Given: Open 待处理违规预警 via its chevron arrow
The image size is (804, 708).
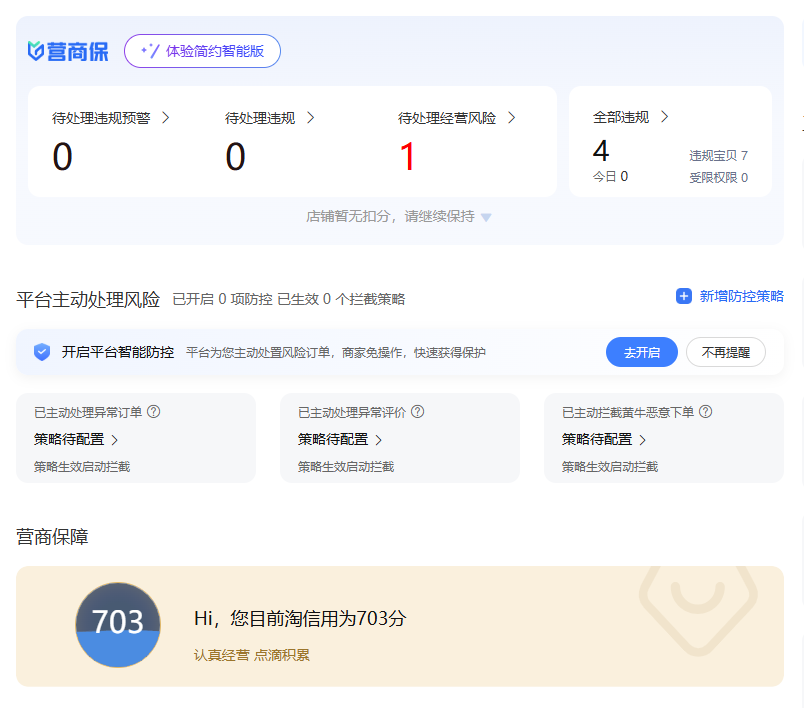Looking at the screenshot, I should pos(166,118).
